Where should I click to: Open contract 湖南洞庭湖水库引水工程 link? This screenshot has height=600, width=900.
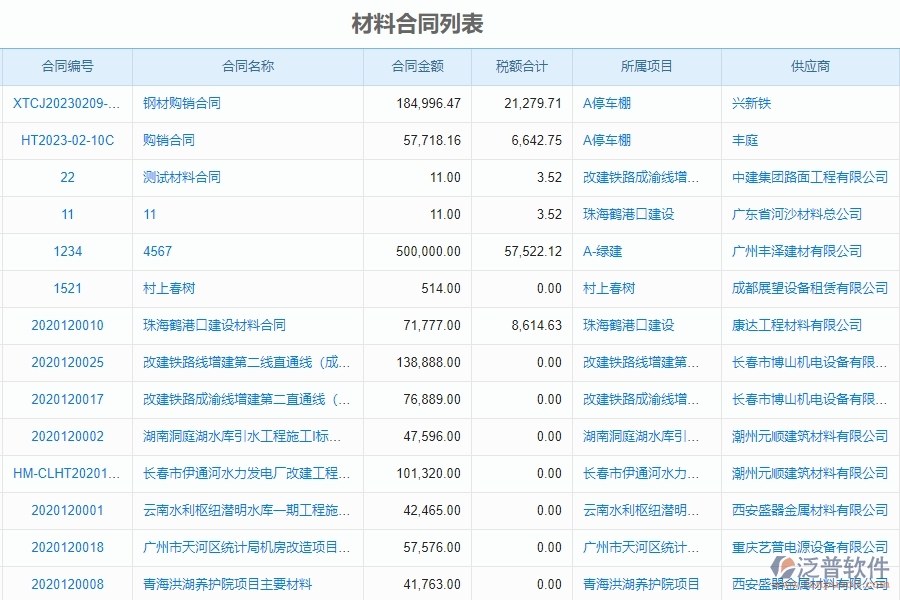(x=247, y=436)
